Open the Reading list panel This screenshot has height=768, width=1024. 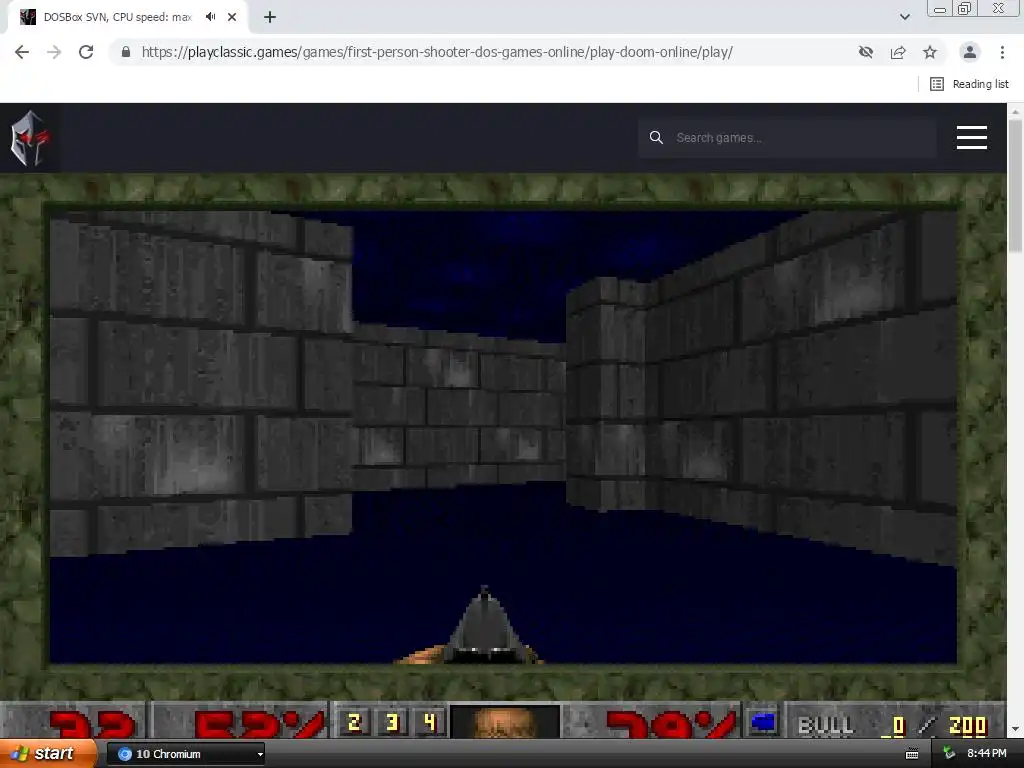(969, 84)
